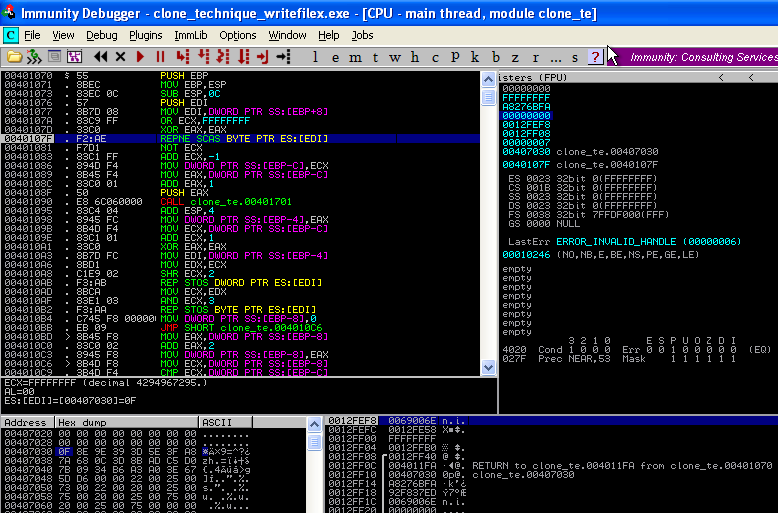Select the CALL clone_te.00401701 instruction line

click(242, 202)
